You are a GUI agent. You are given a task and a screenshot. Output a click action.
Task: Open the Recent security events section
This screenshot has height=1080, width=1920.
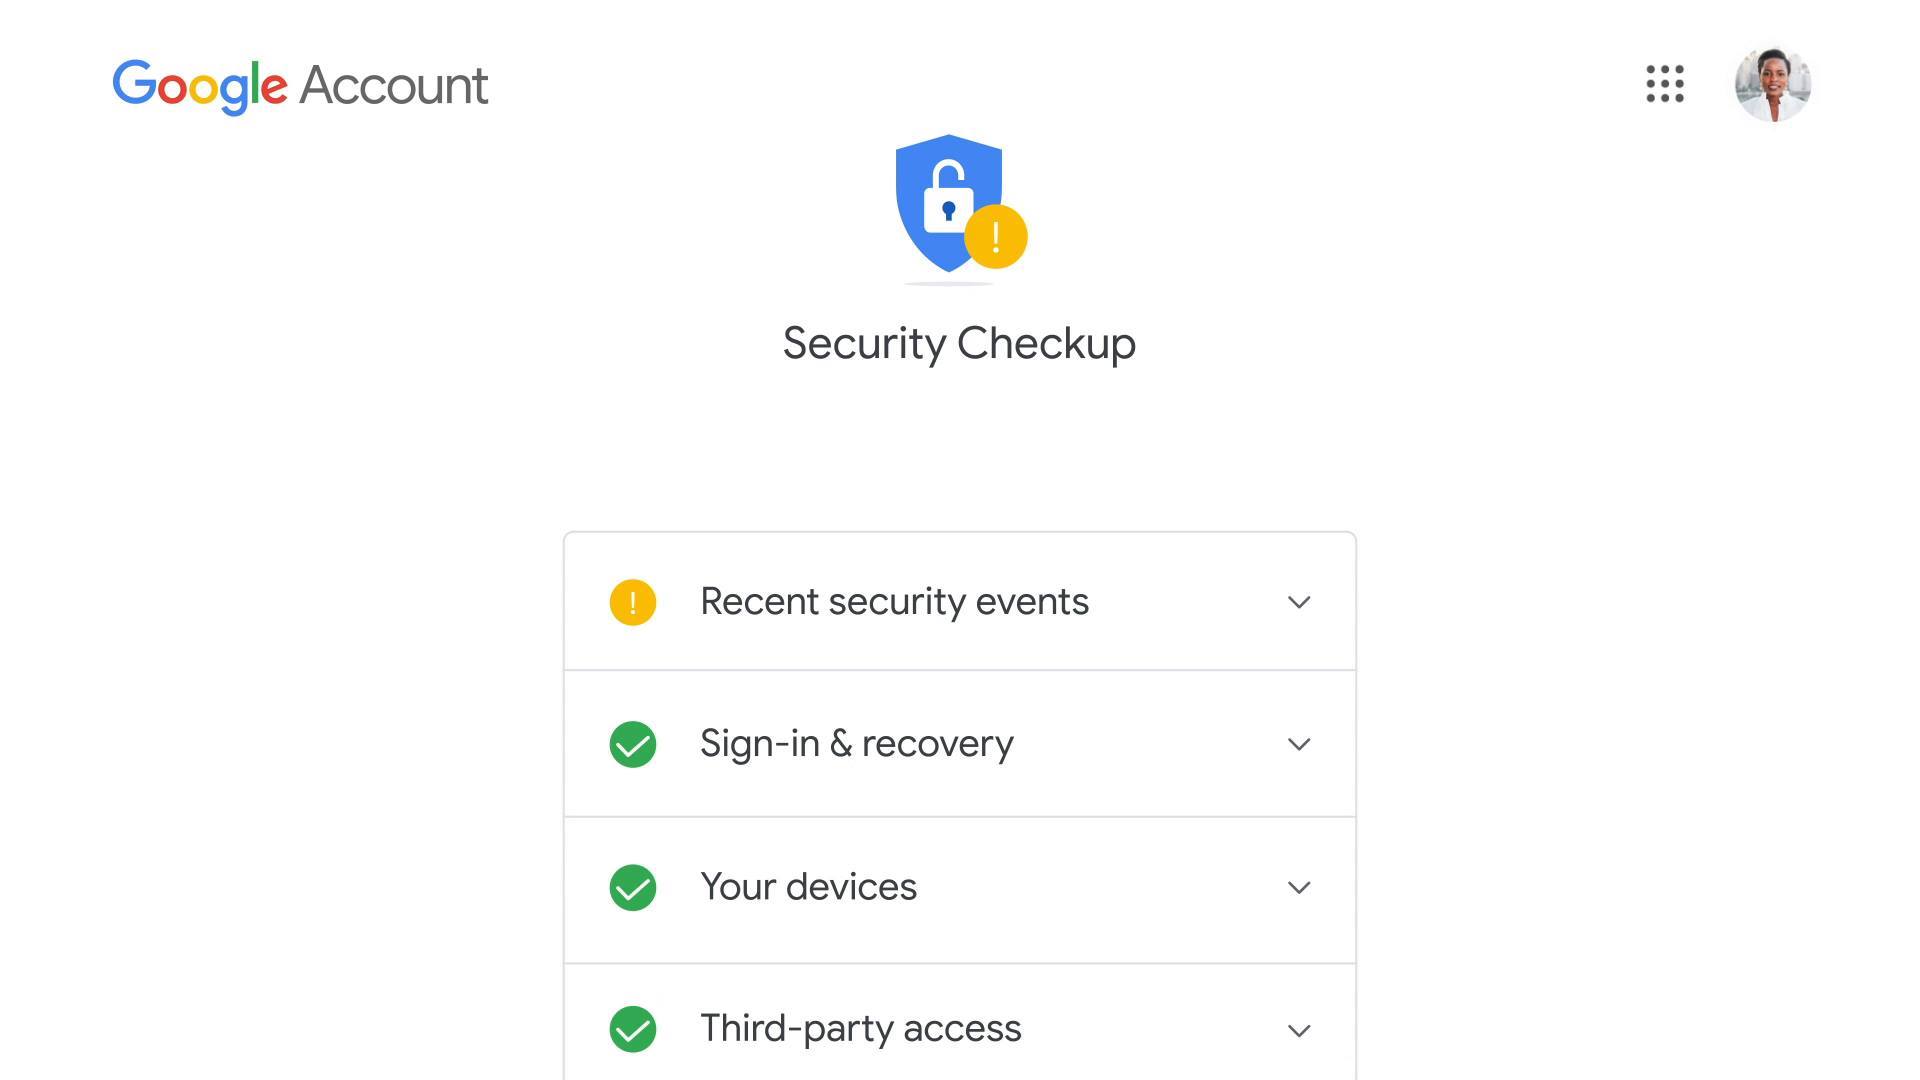pyautogui.click(x=960, y=601)
